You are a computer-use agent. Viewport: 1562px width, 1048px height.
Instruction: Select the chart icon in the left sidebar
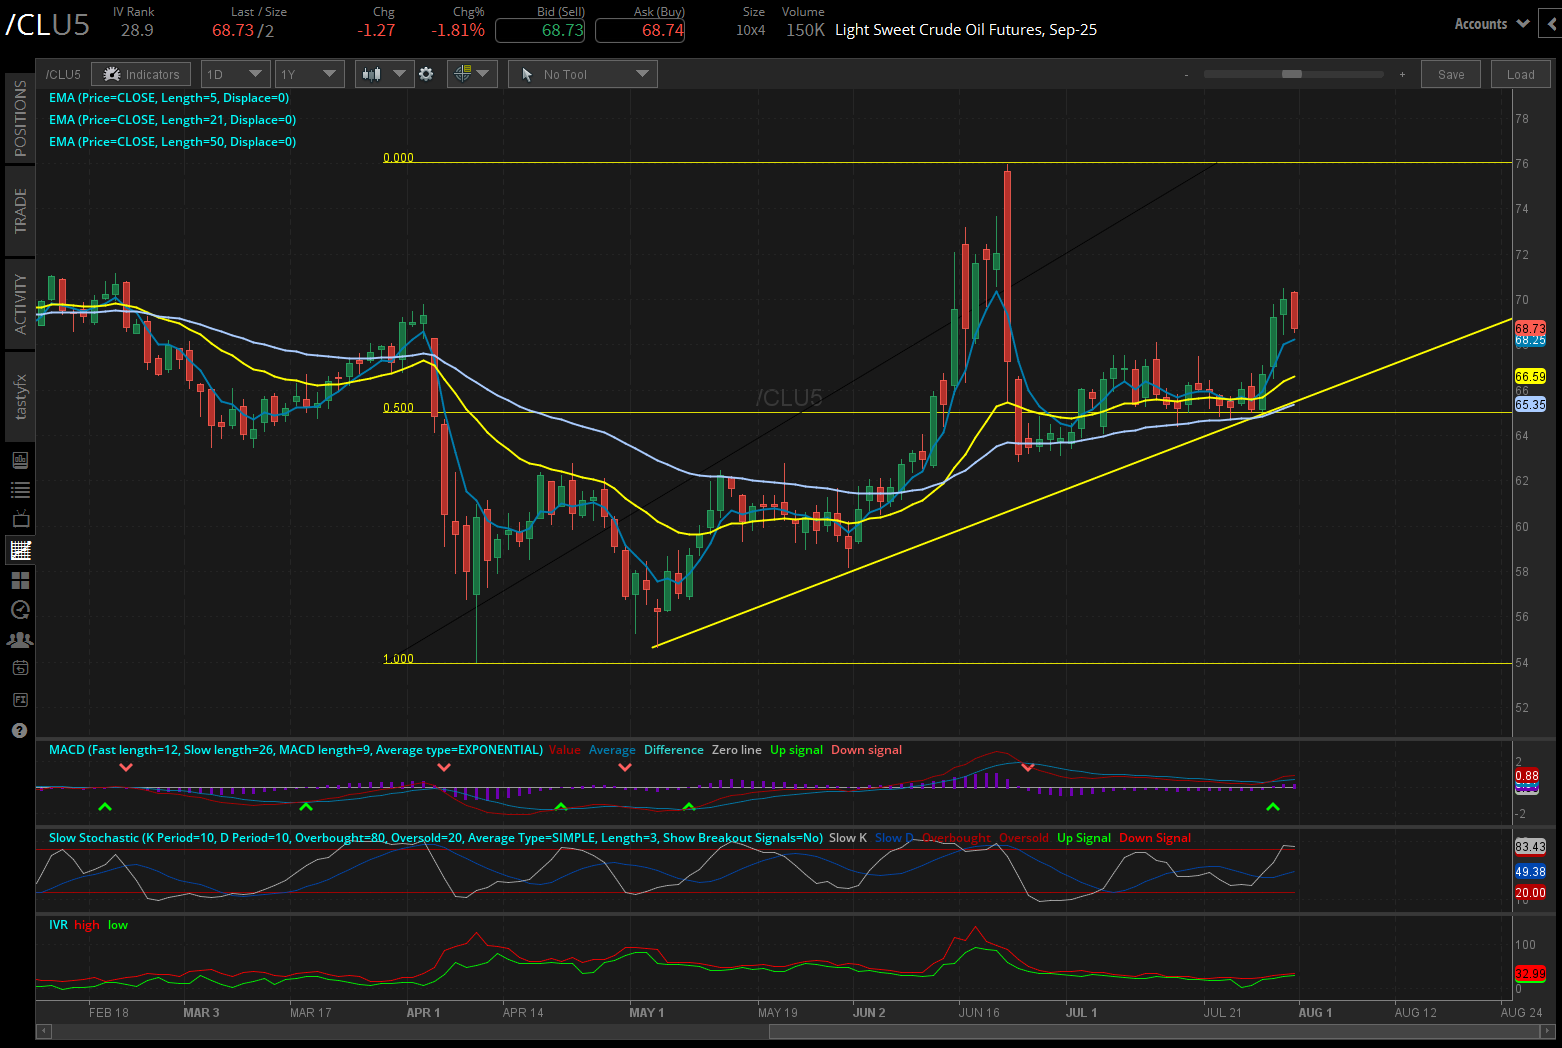point(20,549)
